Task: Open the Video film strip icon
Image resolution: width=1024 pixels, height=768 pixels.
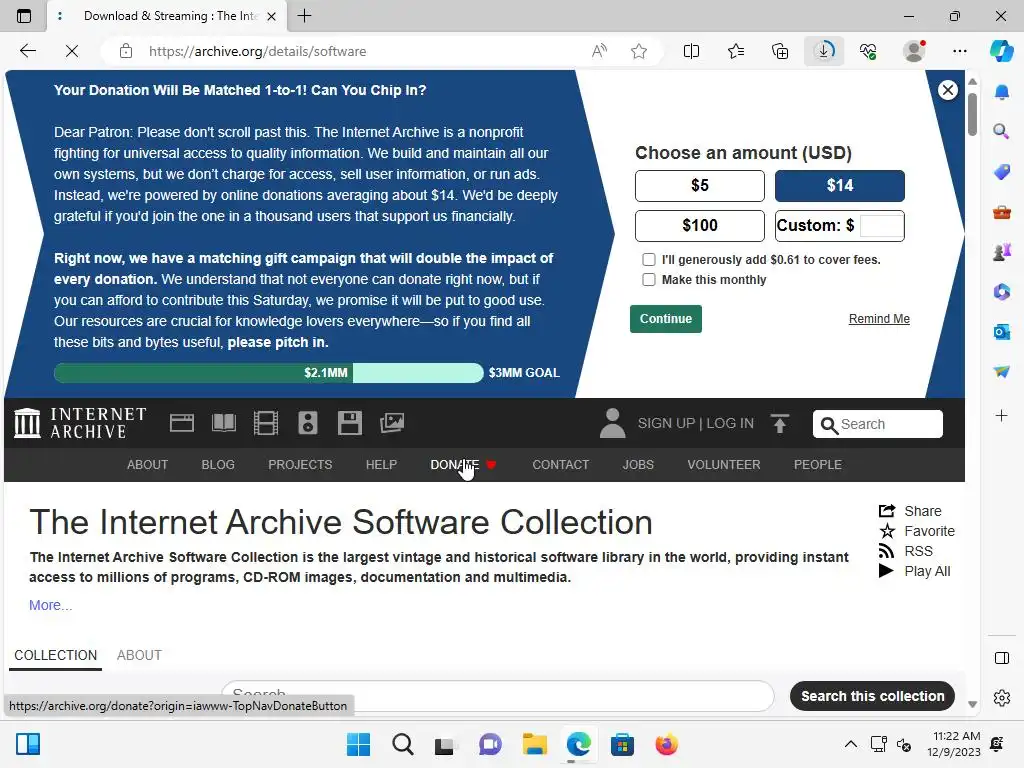Action: 266,423
